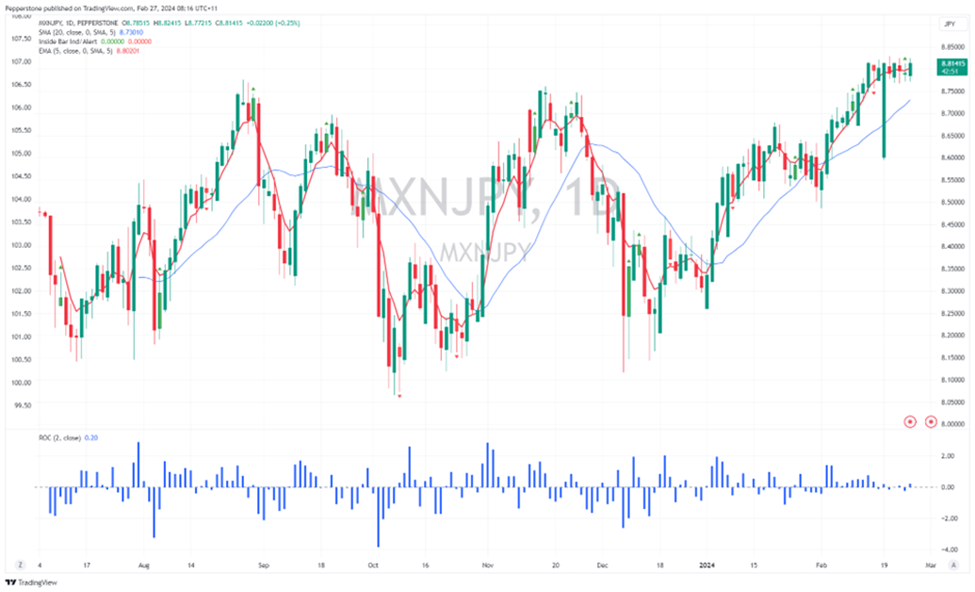Click the circled Z timezone icon
Screen dimensions: 975x592
coord(19,563)
